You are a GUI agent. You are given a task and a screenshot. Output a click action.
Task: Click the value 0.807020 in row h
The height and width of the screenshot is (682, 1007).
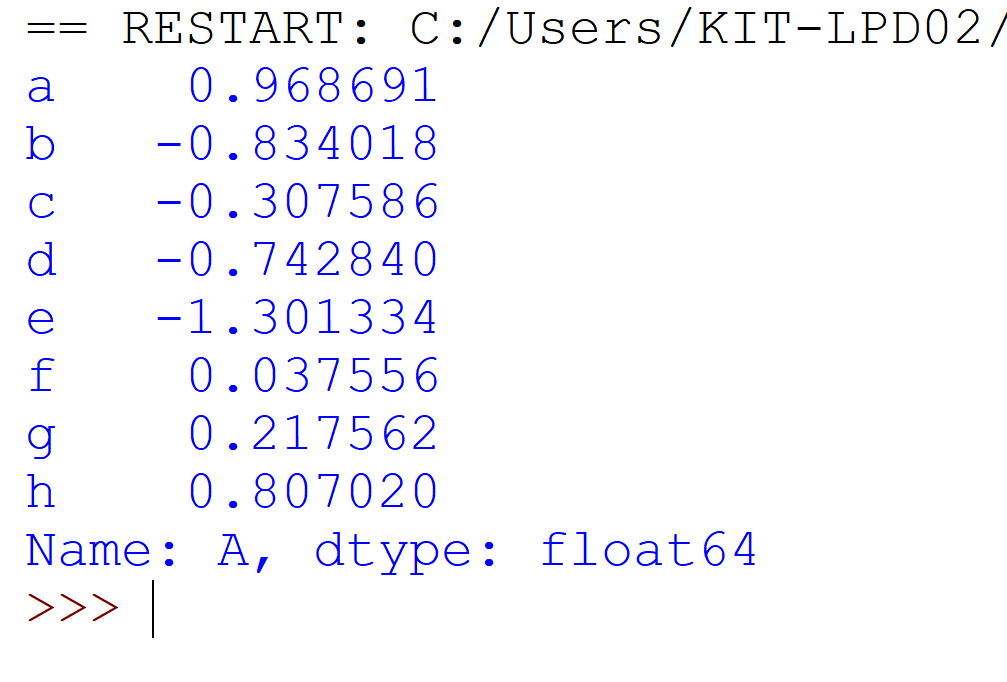click(x=313, y=491)
